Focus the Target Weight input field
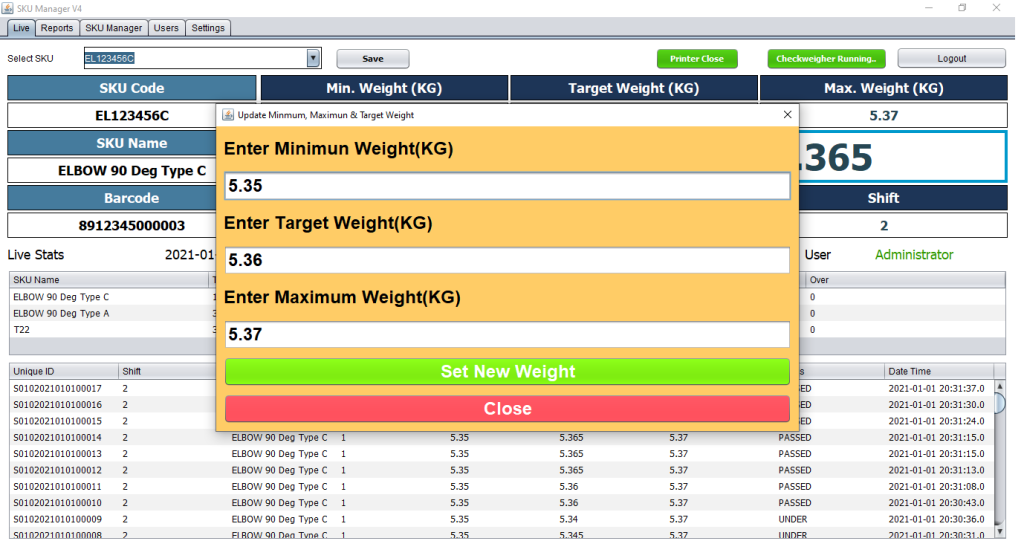Image resolution: width=1024 pixels, height=541 pixels. click(x=507, y=260)
